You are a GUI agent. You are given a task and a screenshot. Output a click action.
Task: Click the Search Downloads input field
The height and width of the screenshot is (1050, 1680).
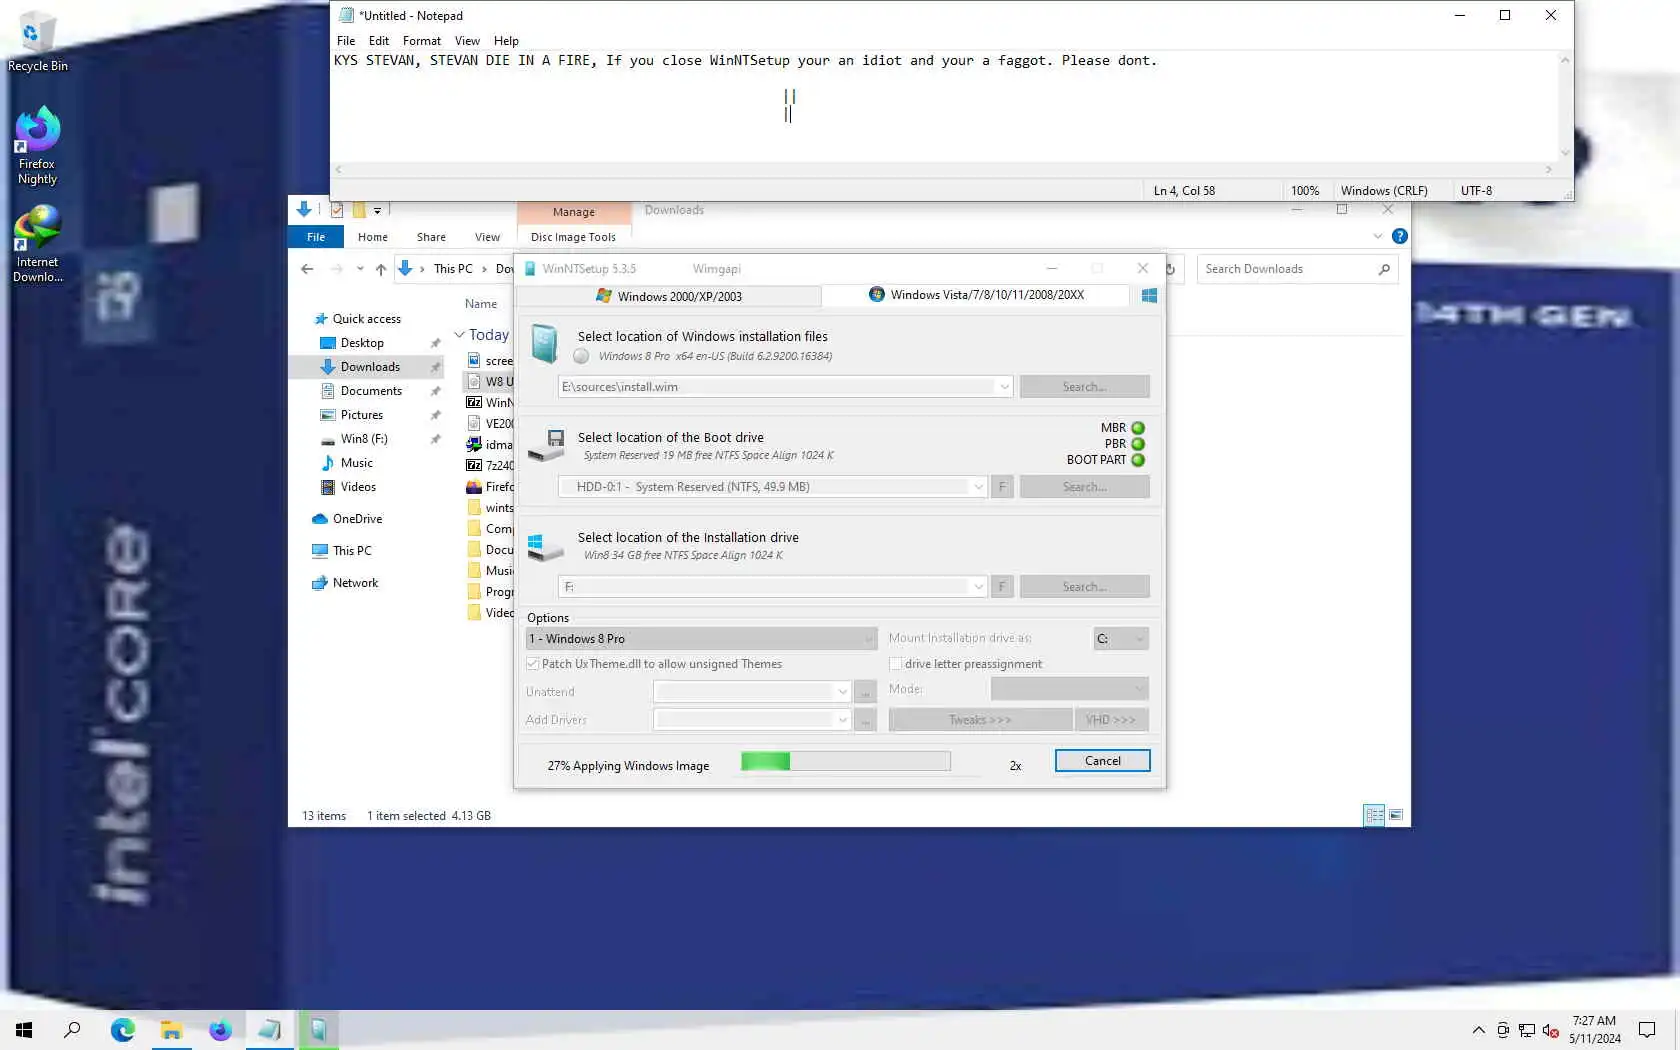[1285, 269]
